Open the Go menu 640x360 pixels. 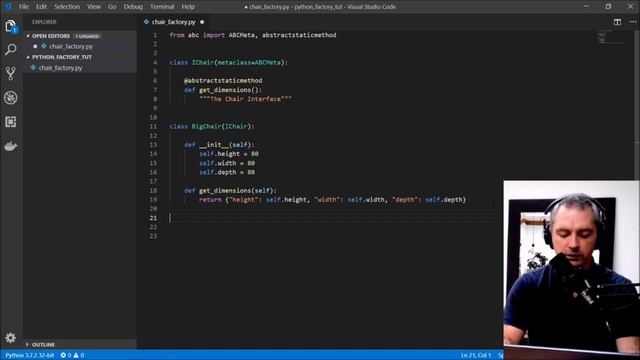[x=112, y=7]
